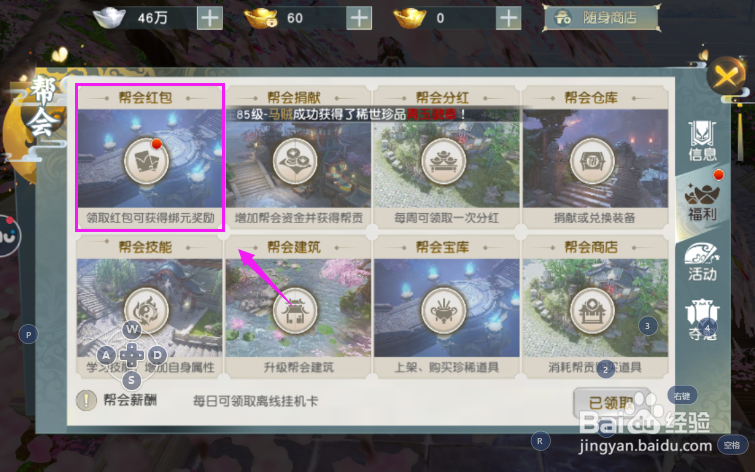Switch to the 活动 side tab

point(703,262)
